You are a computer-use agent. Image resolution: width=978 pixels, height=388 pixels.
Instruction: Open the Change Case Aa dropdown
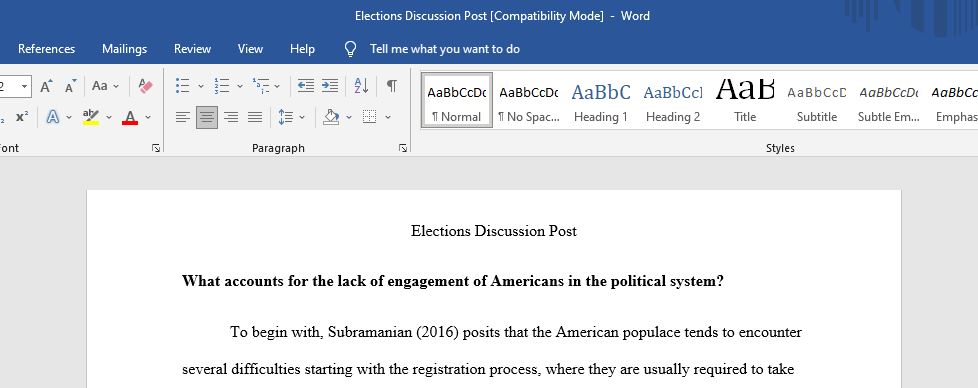click(x=105, y=85)
